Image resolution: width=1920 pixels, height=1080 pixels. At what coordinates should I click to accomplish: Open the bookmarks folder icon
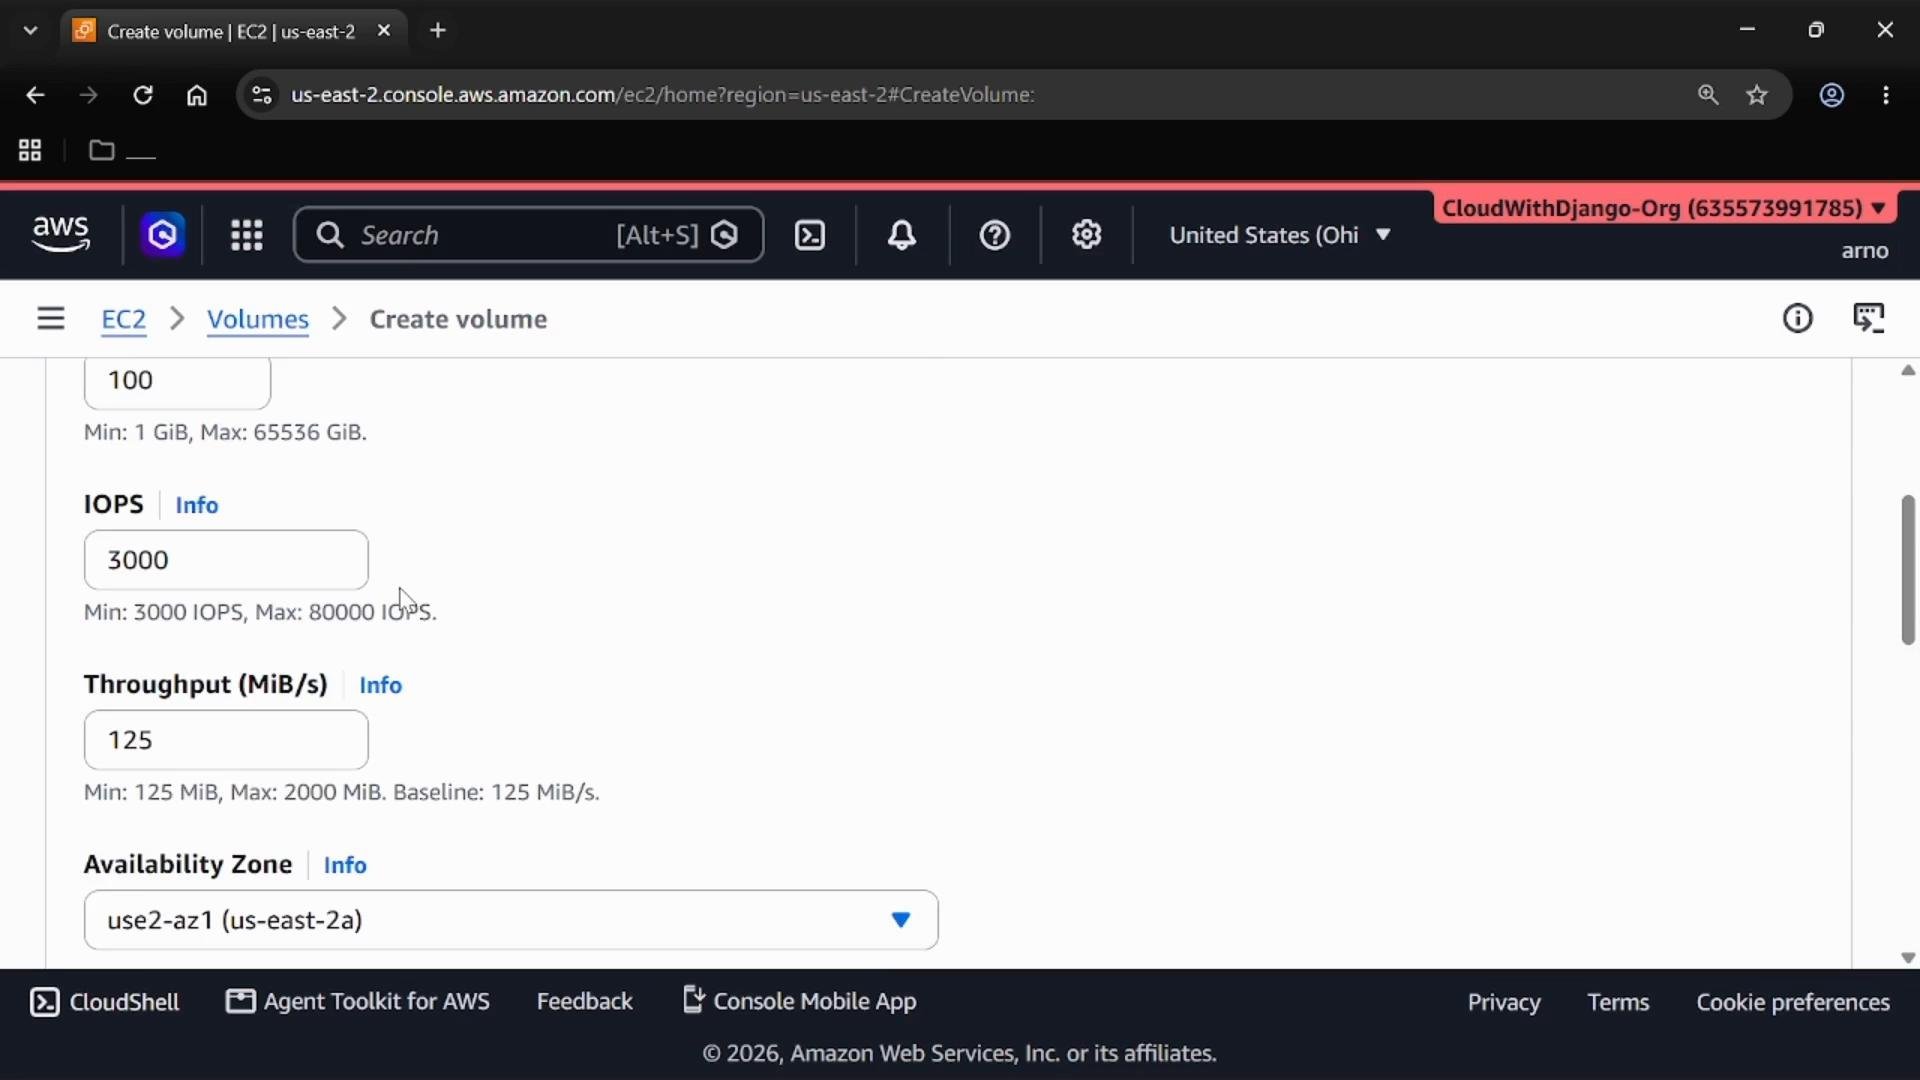(101, 150)
